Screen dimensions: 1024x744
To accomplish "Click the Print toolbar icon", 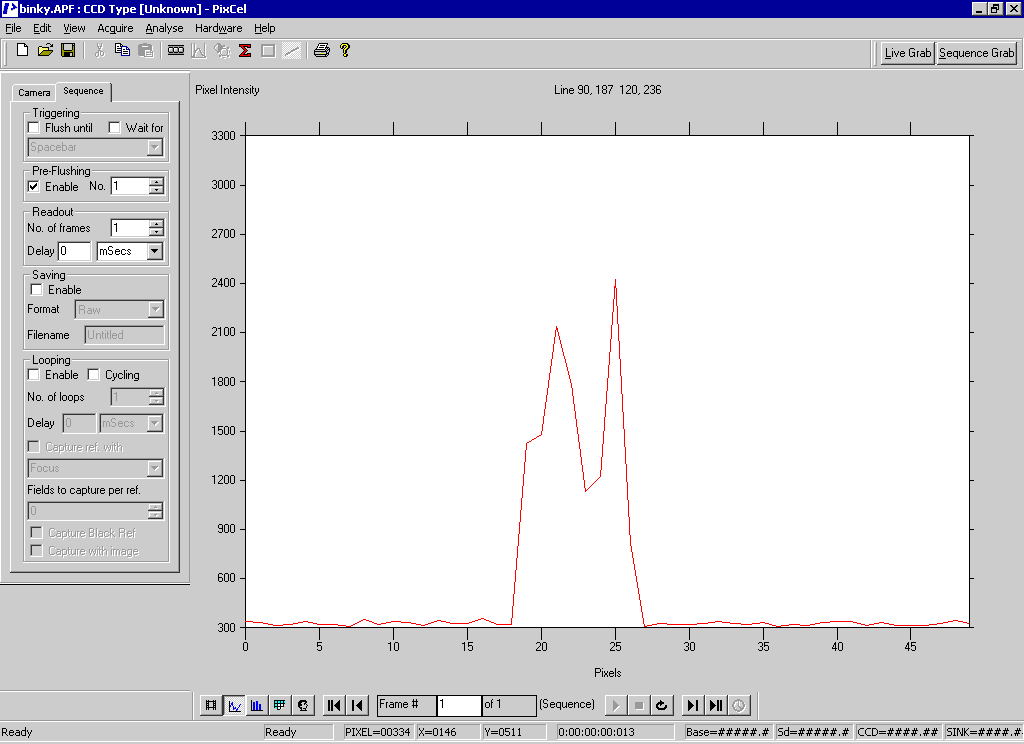I will tap(321, 50).
